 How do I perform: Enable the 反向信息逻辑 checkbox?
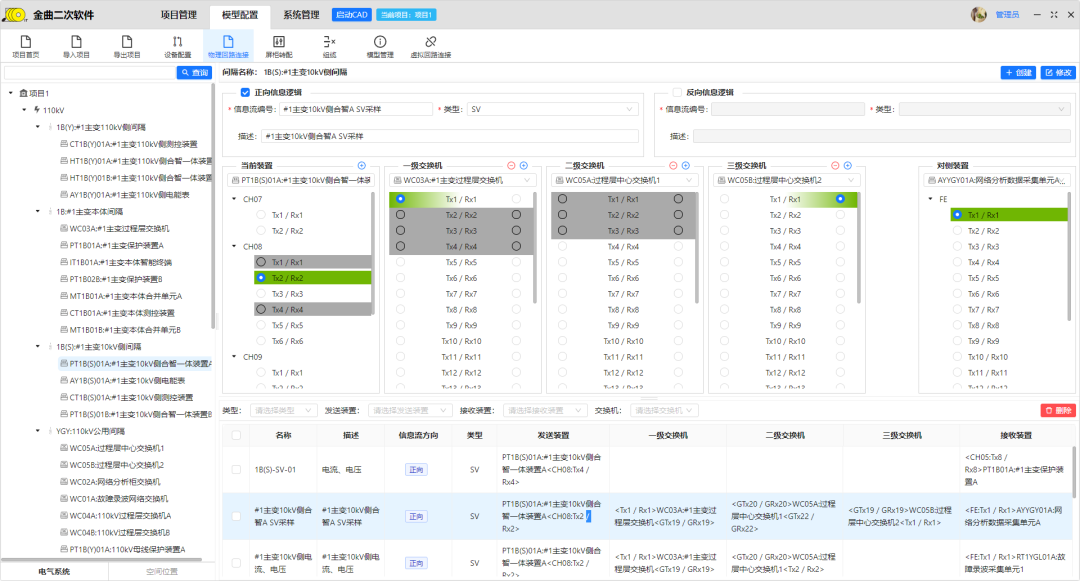(x=677, y=92)
